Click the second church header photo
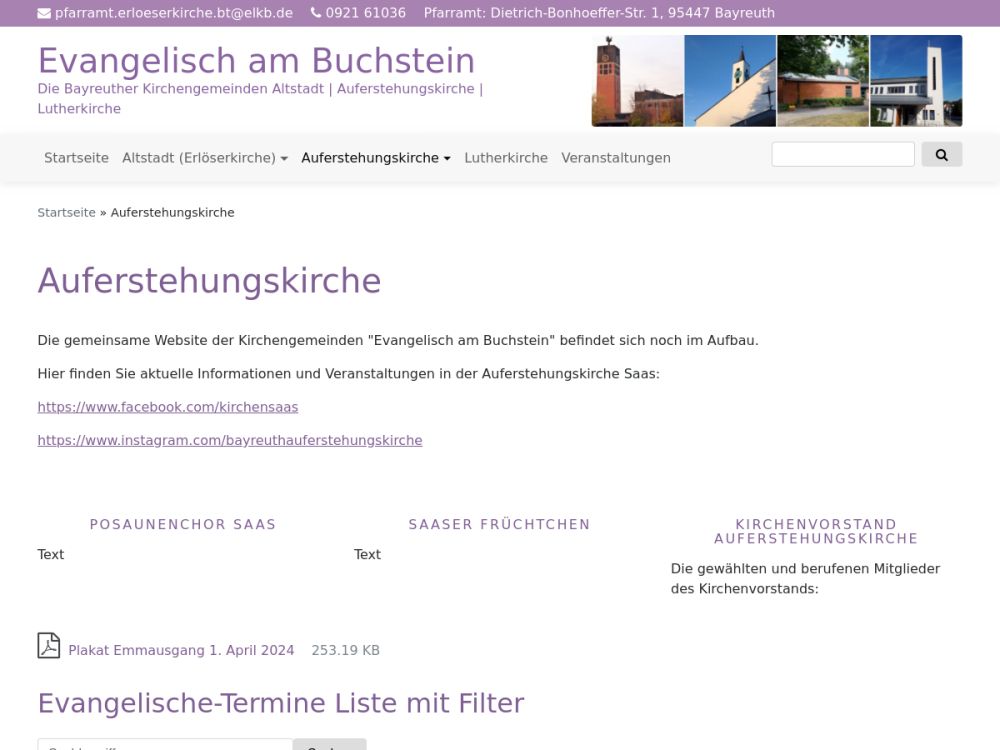The width and height of the screenshot is (1000, 750). point(730,81)
